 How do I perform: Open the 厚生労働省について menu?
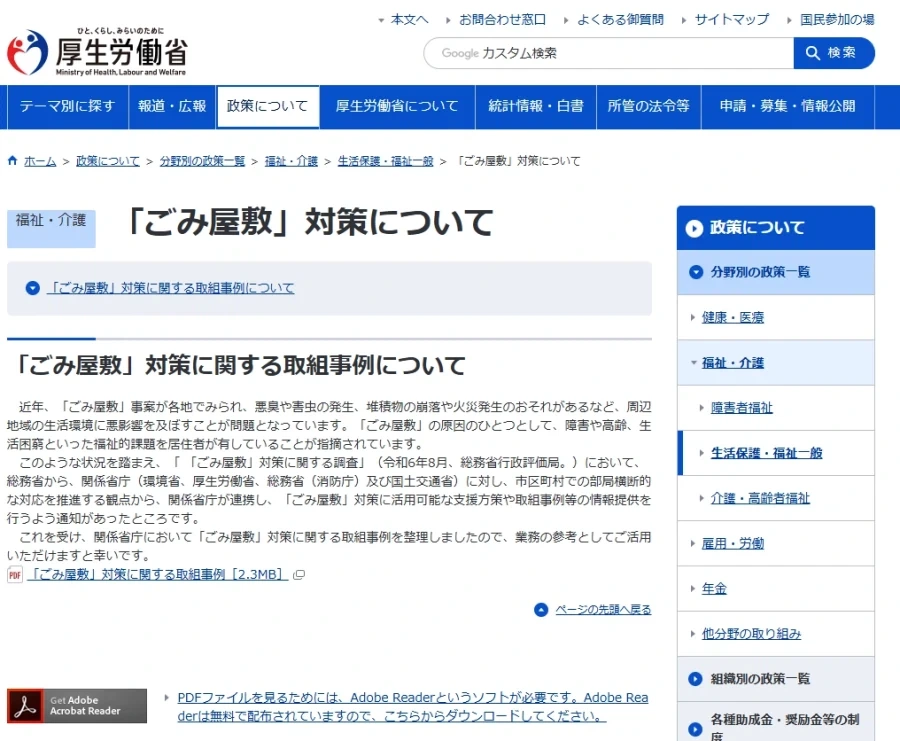tap(397, 106)
